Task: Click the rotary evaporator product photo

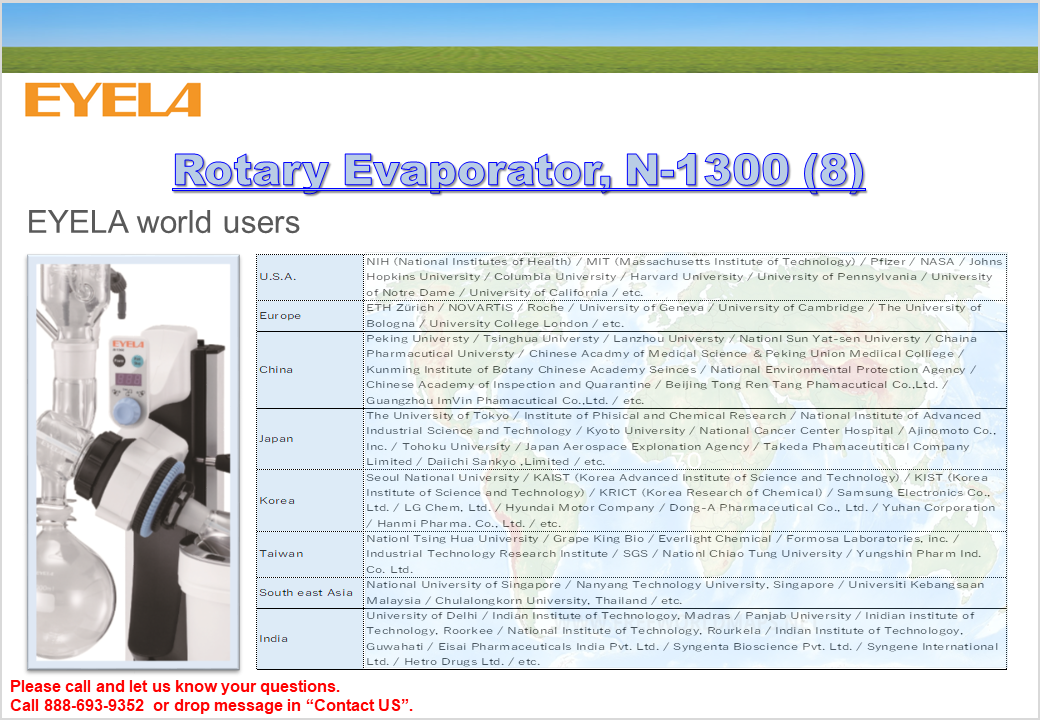Action: coord(133,462)
